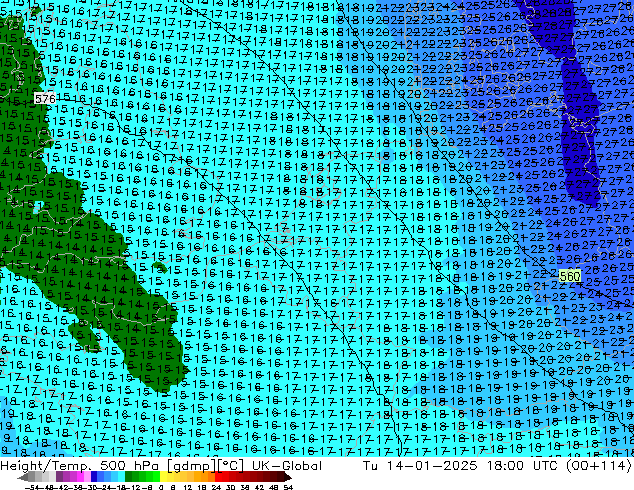The height and width of the screenshot is (490, 634).
Task: Click the yellow swatch in the color legend
Action: pyautogui.click(x=163, y=477)
